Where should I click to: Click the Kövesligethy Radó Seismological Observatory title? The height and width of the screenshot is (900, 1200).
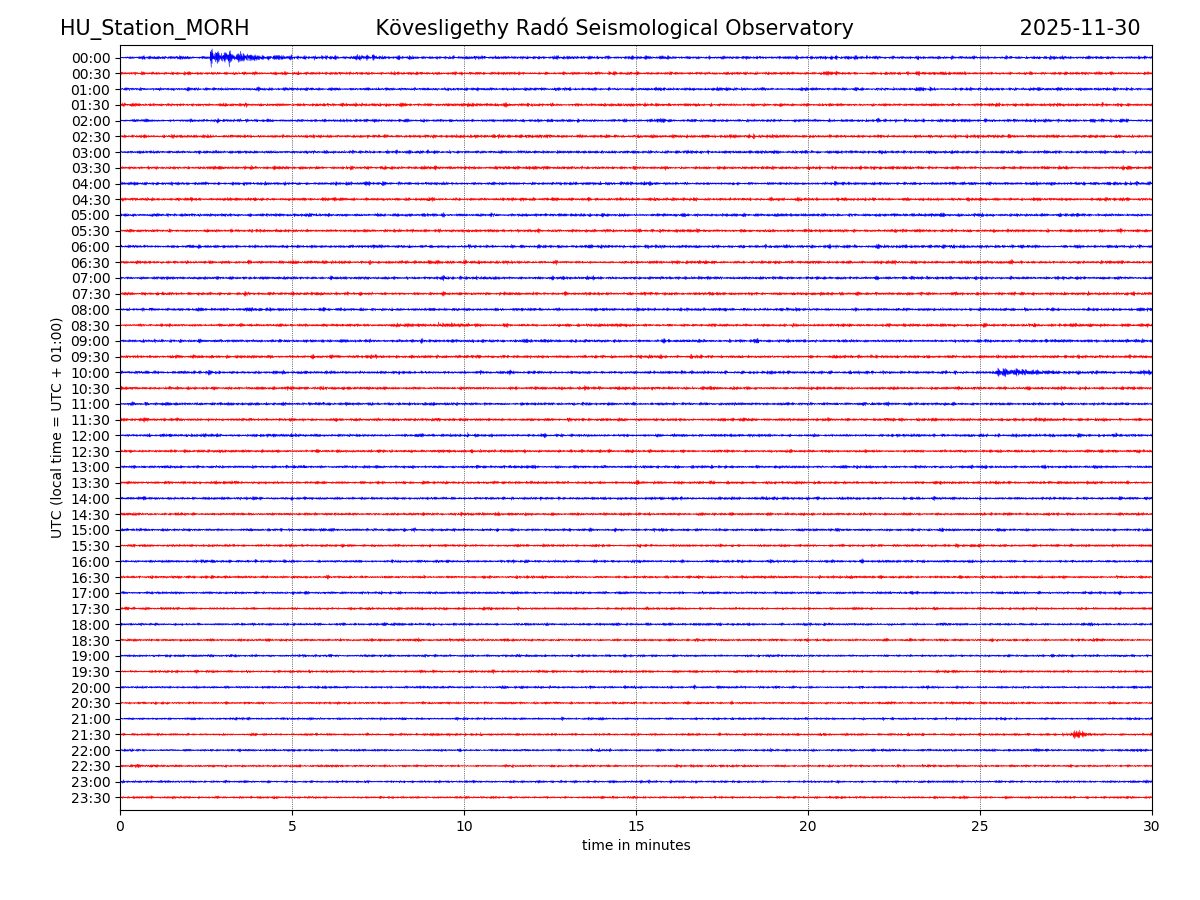614,28
